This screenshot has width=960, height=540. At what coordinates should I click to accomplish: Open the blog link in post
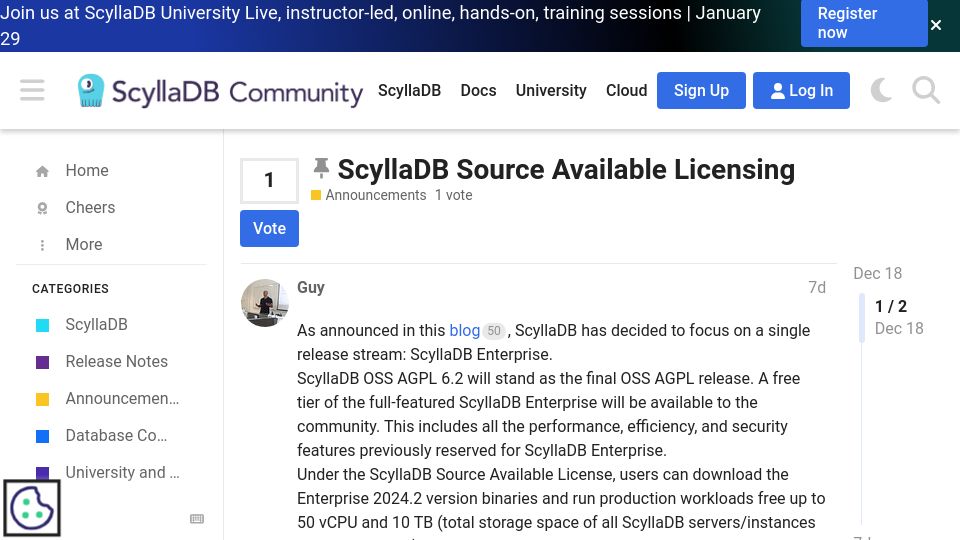pyautogui.click(x=464, y=330)
